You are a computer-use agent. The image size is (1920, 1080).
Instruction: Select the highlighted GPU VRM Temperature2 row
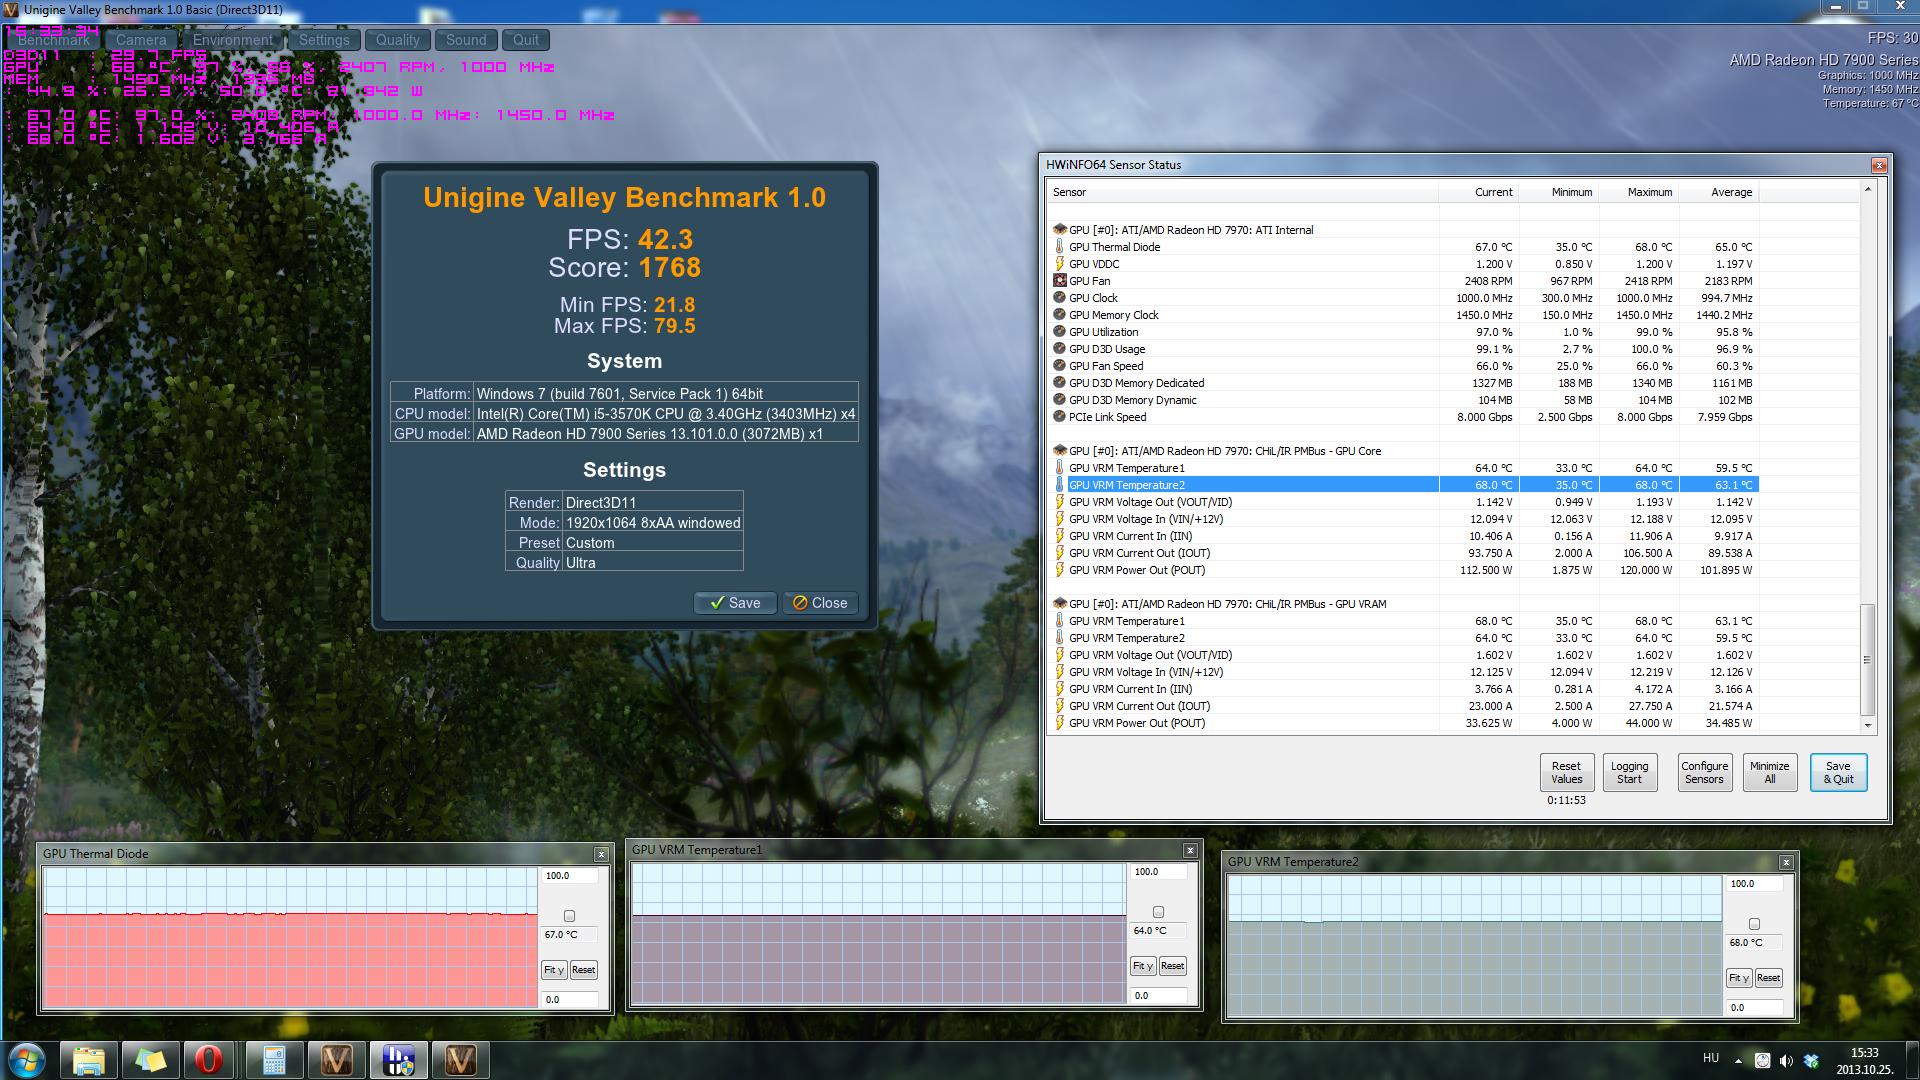coord(1403,485)
